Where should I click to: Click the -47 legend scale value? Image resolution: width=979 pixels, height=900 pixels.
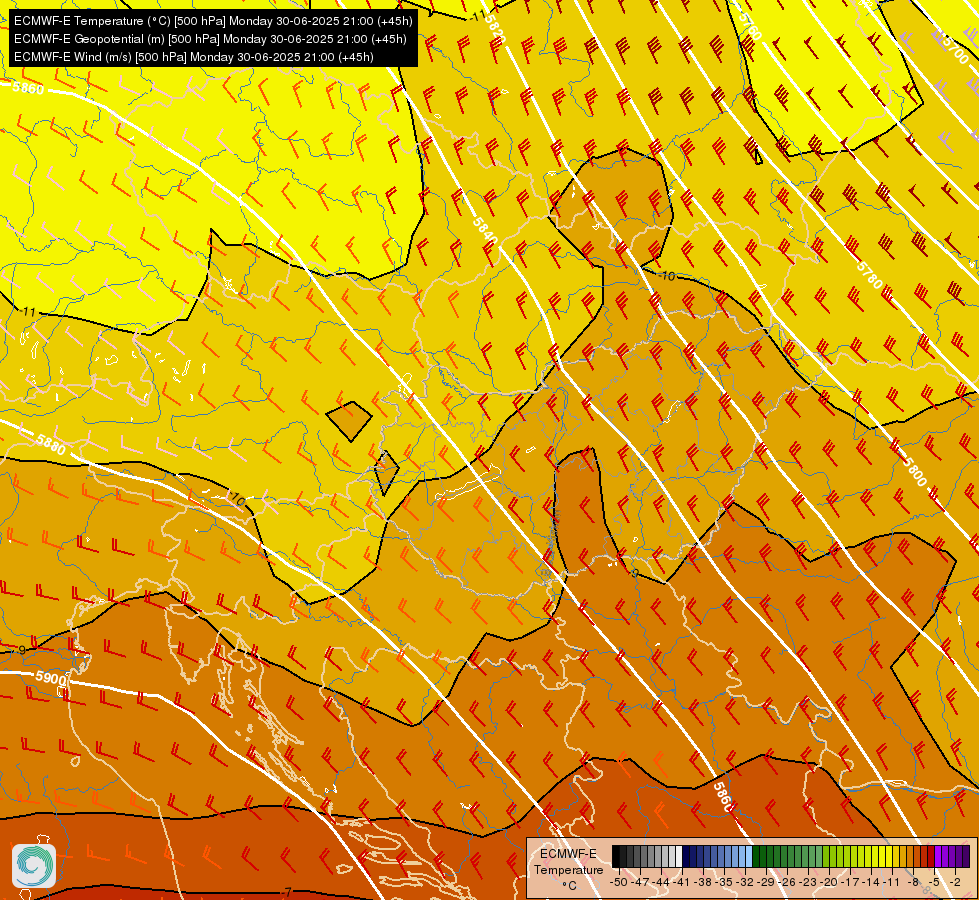[640, 882]
